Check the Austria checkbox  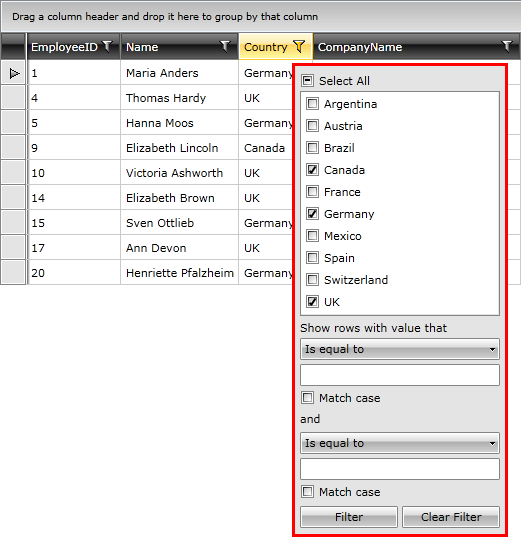(x=312, y=126)
